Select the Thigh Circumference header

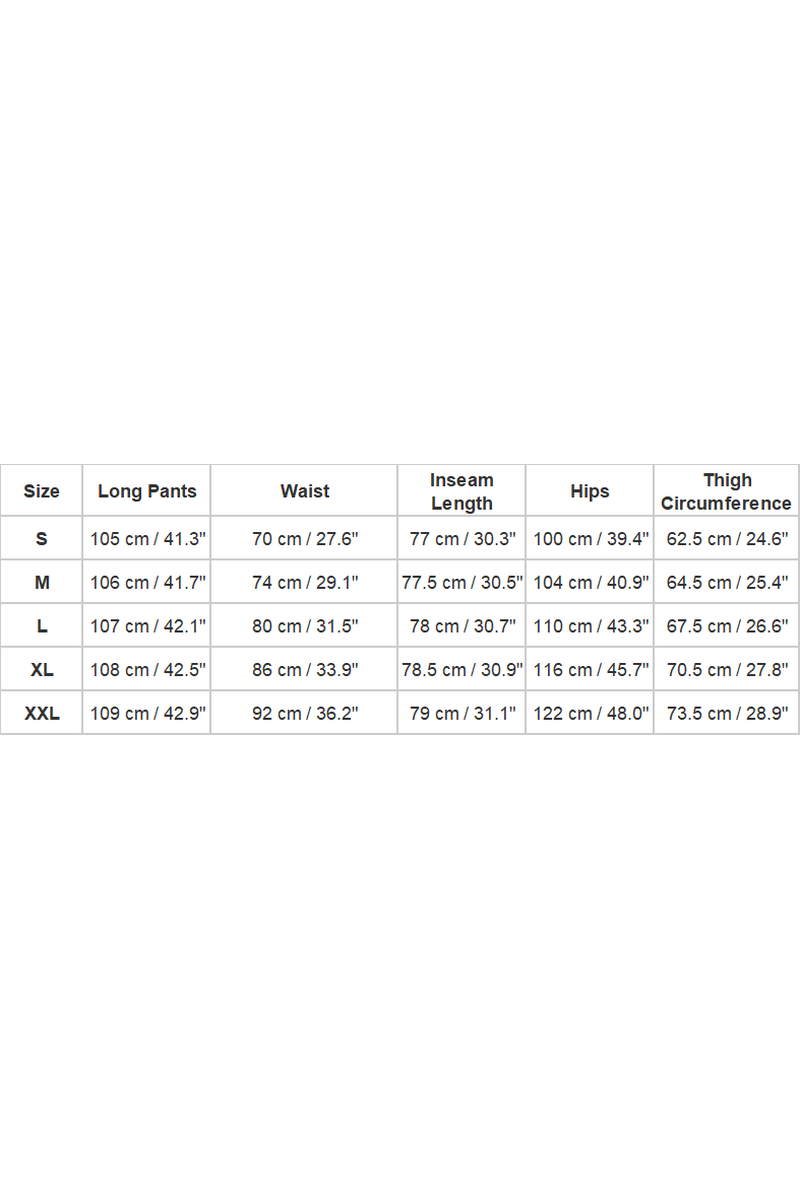click(726, 491)
